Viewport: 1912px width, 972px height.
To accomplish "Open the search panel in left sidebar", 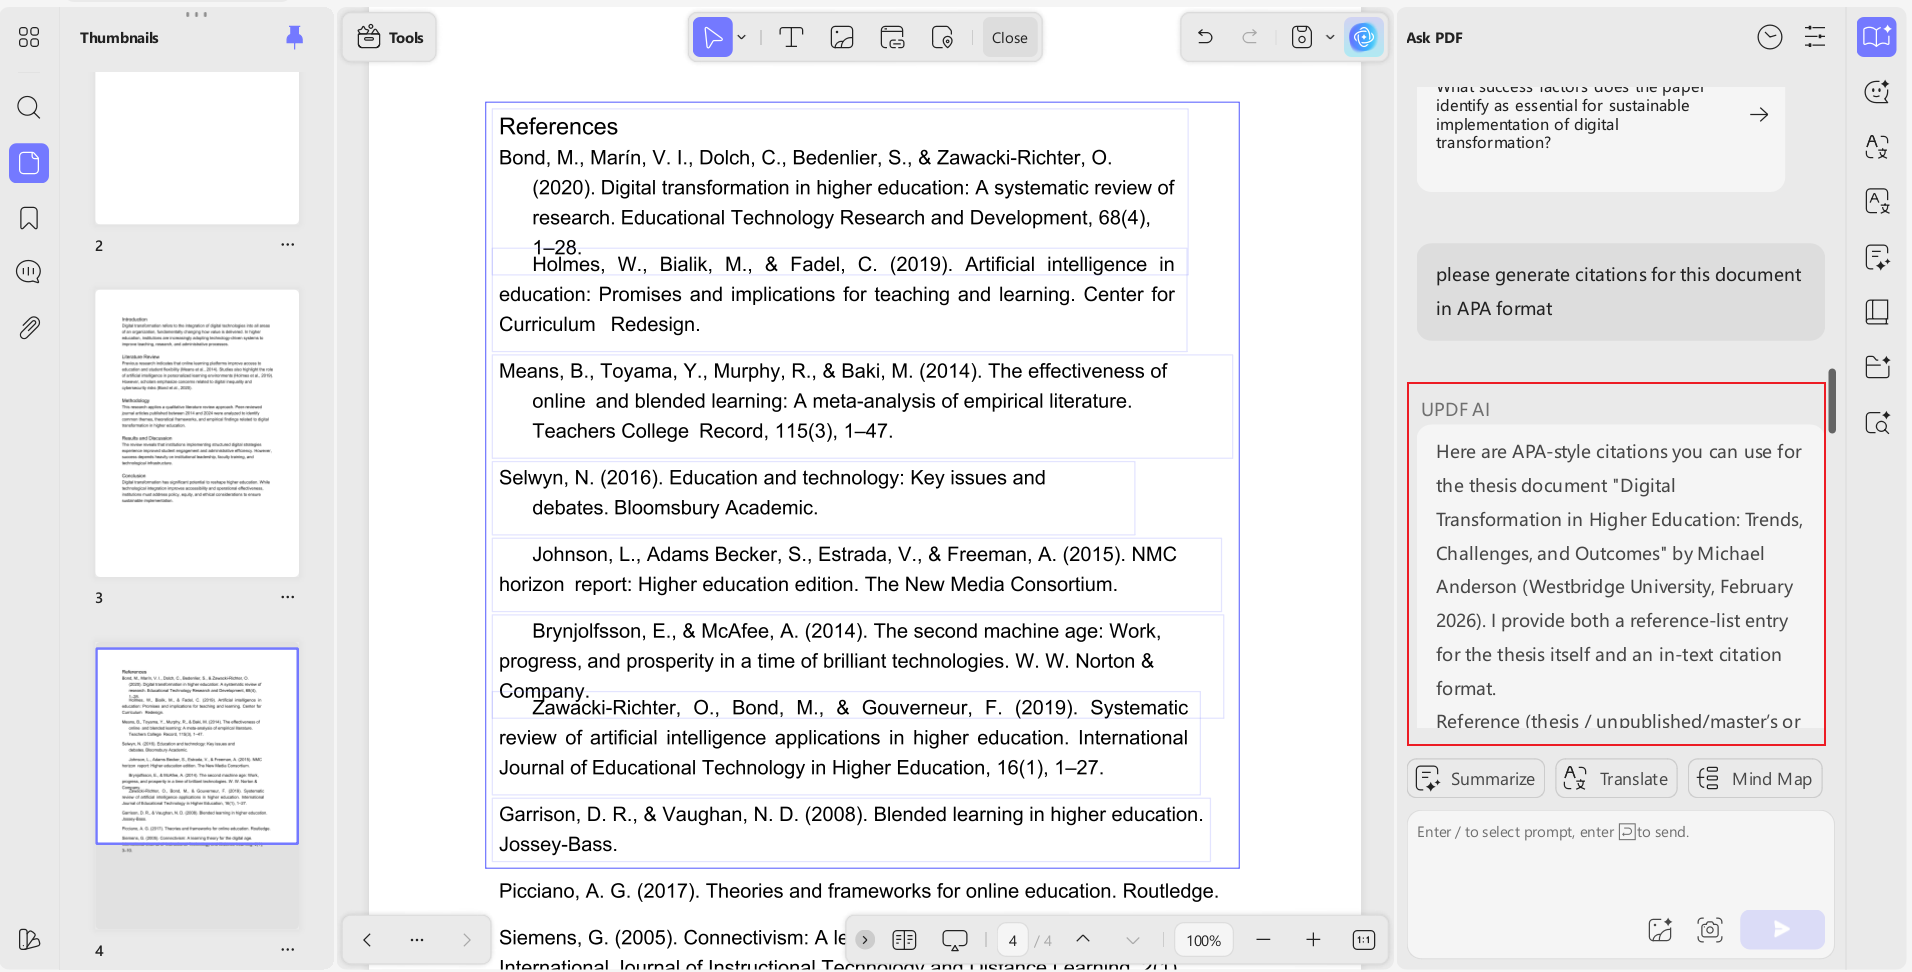I will (29, 107).
